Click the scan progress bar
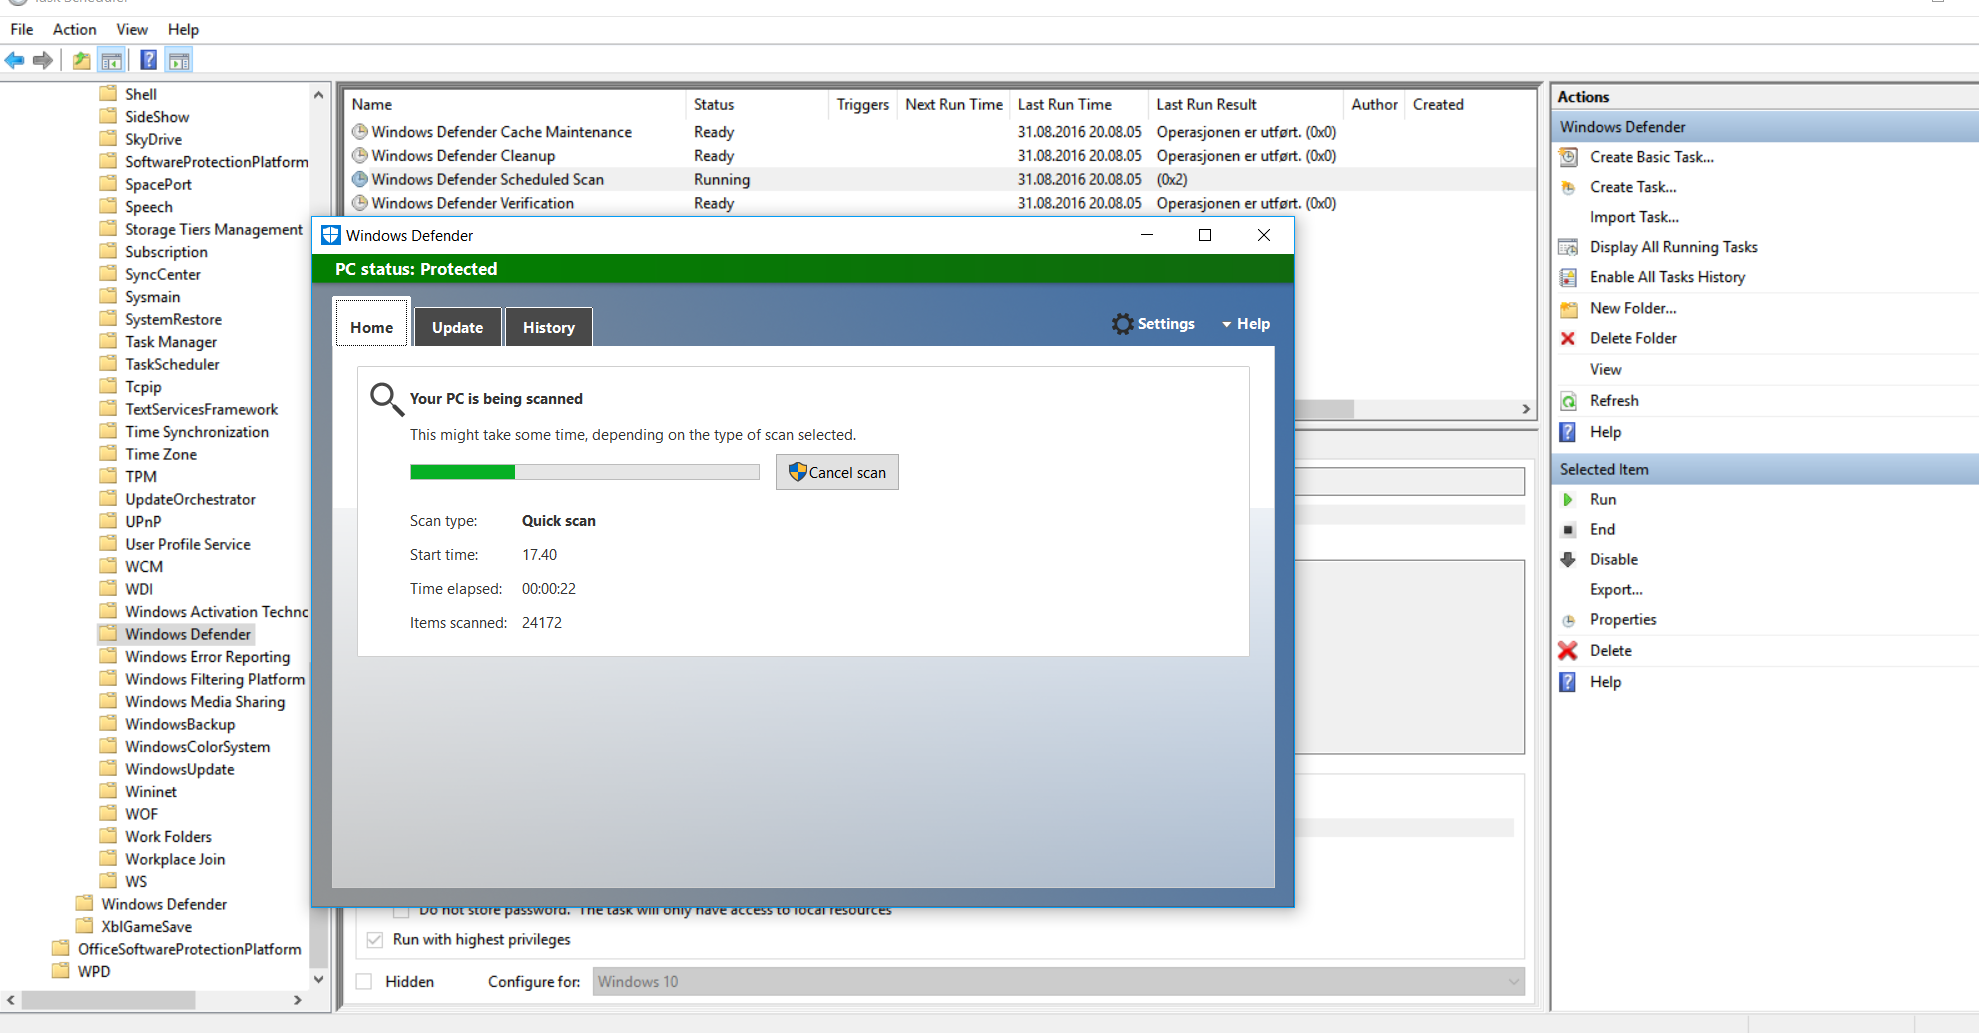 [x=585, y=472]
